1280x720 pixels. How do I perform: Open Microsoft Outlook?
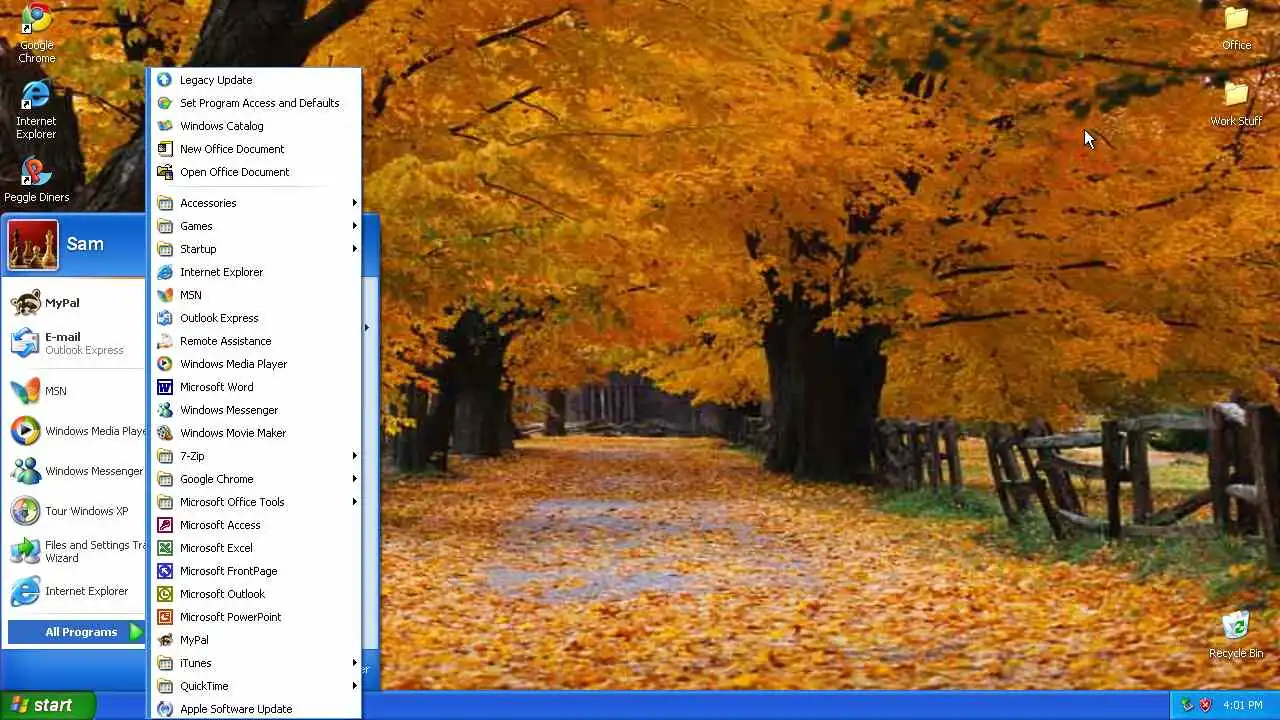point(255,594)
